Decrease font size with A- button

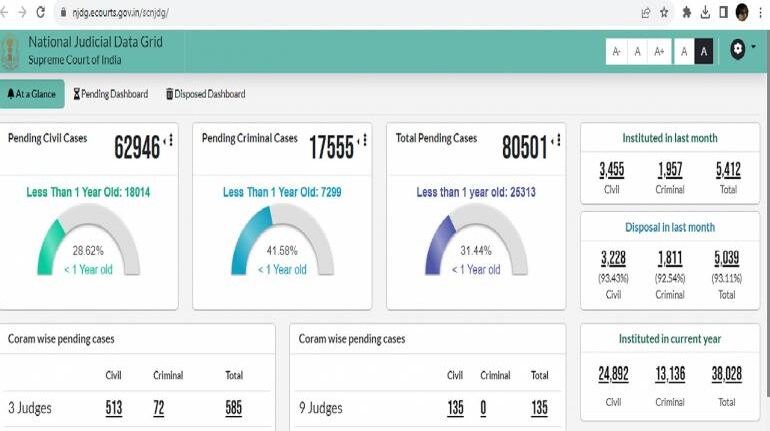point(617,52)
